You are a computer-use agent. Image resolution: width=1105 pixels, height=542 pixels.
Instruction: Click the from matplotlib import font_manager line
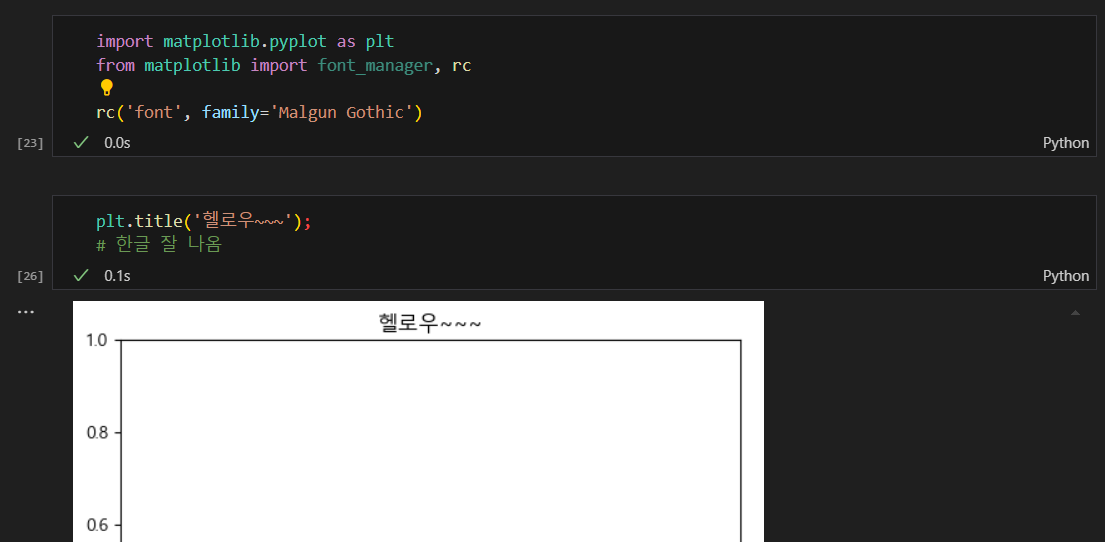(284, 66)
